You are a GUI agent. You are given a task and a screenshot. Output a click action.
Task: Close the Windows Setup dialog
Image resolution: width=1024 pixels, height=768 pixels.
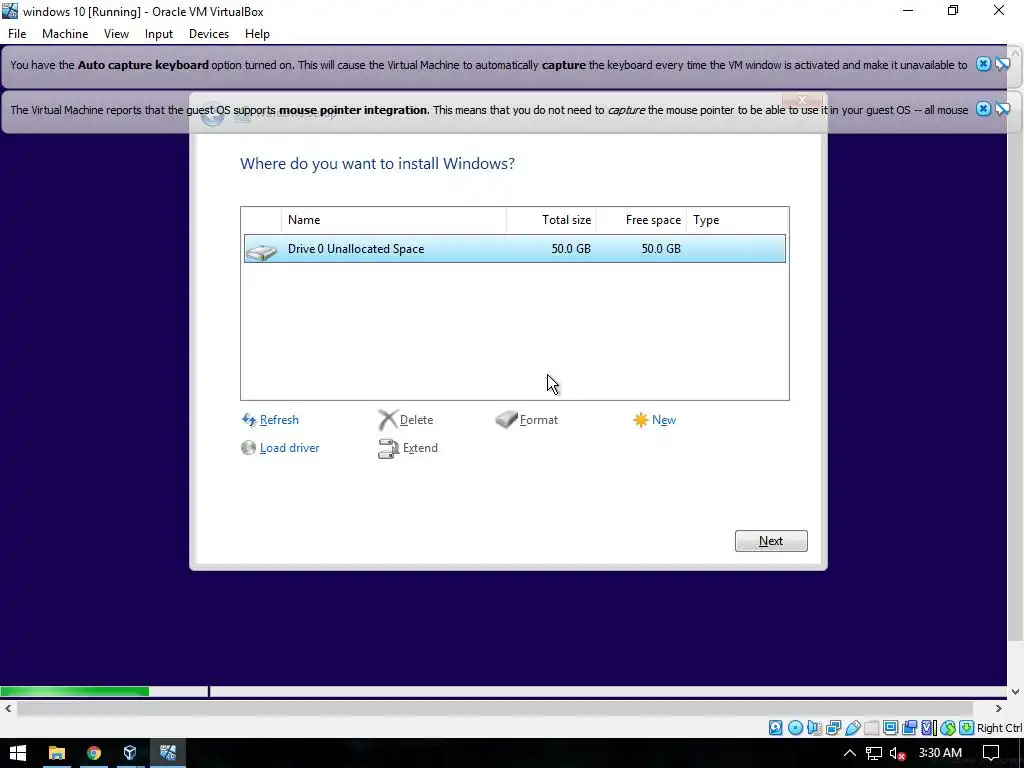(802, 99)
